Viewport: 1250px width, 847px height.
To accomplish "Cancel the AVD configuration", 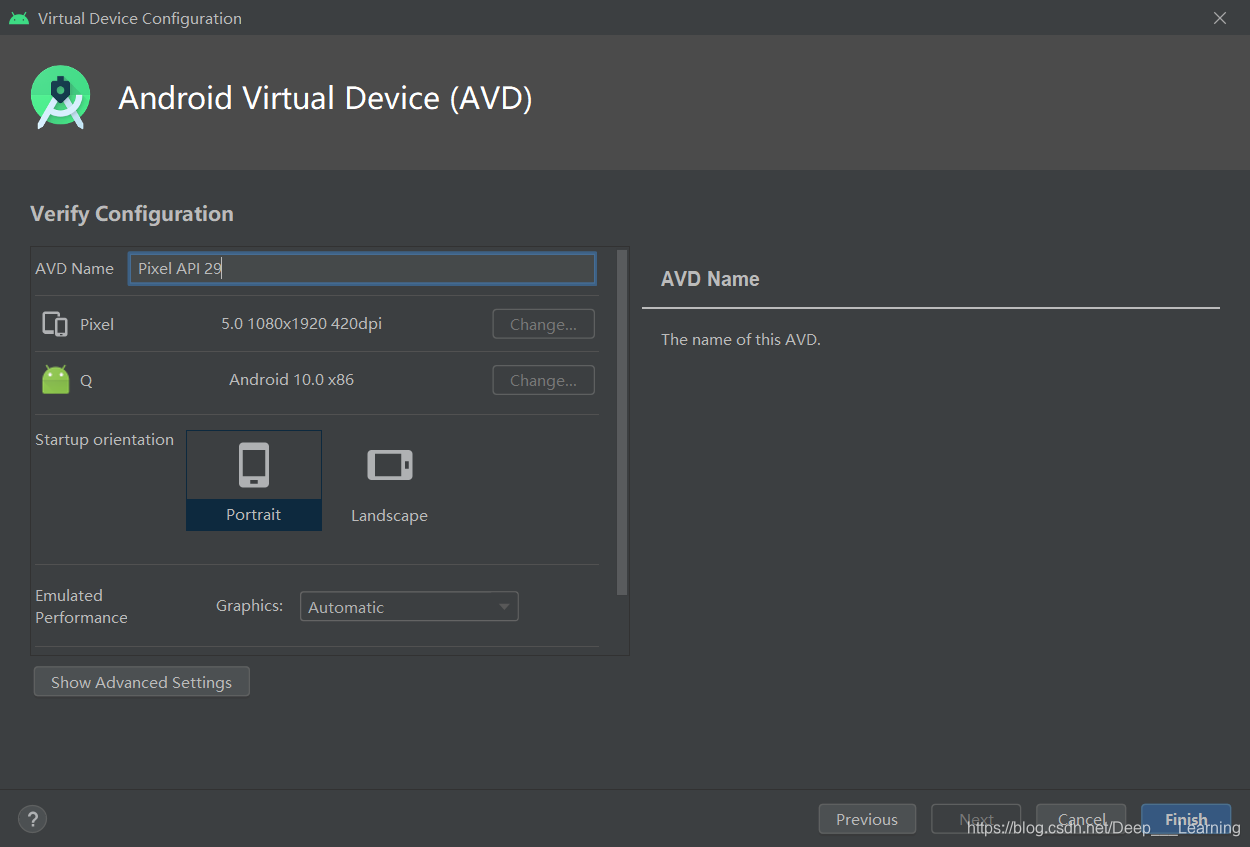I will pyautogui.click(x=1081, y=819).
